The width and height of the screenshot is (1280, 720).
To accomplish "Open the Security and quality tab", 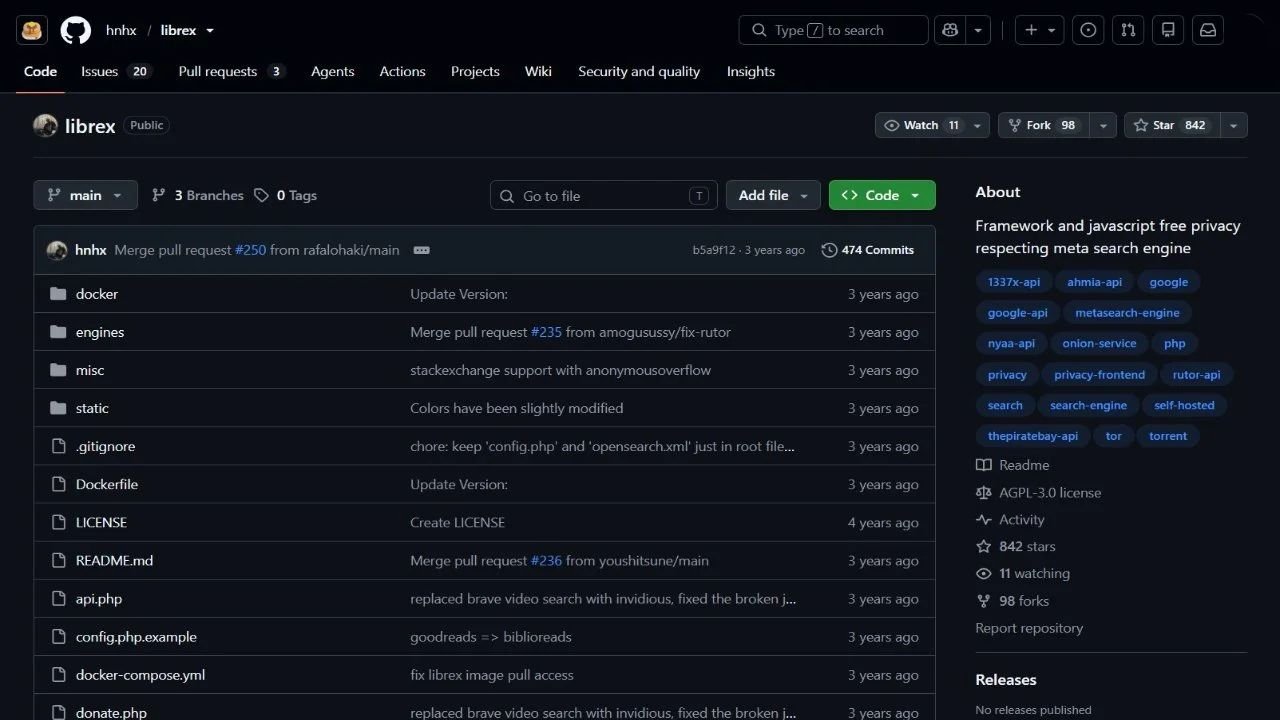I will (639, 71).
